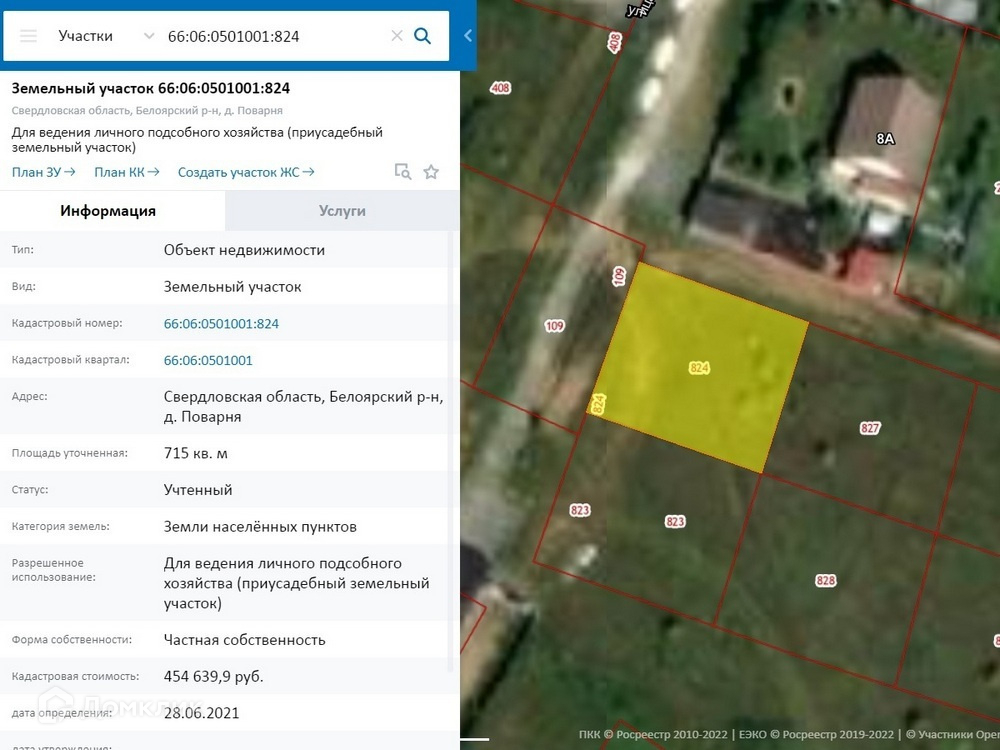Select the Информация tab
Image resolution: width=1000 pixels, height=750 pixels.
click(x=108, y=211)
